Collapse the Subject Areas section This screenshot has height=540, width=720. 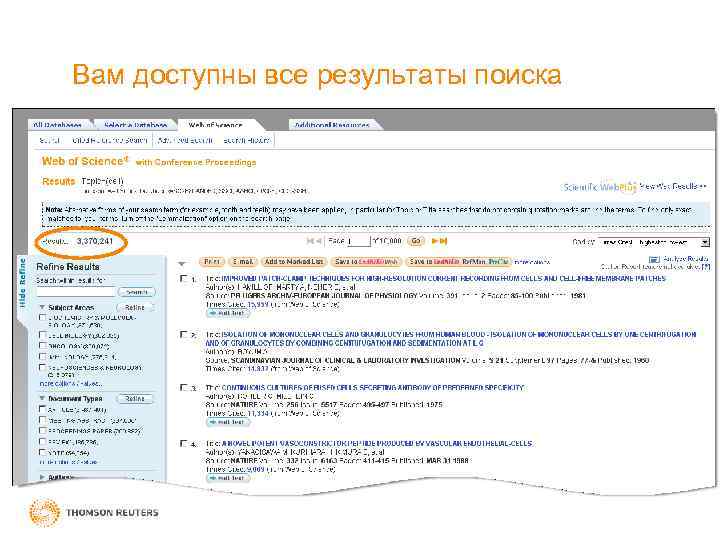click(42, 307)
